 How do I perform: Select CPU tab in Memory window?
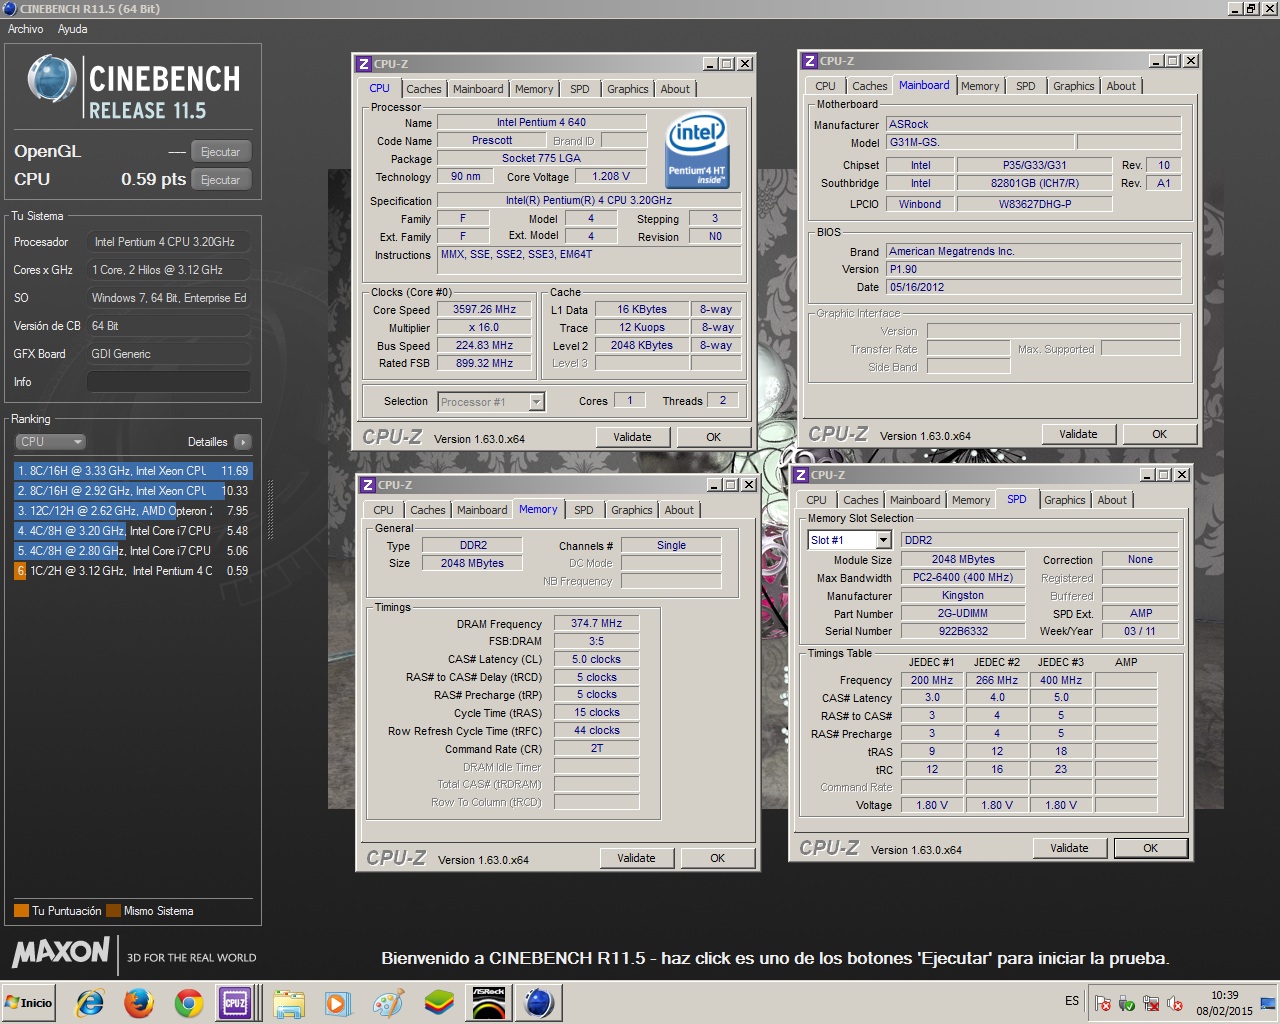click(384, 510)
